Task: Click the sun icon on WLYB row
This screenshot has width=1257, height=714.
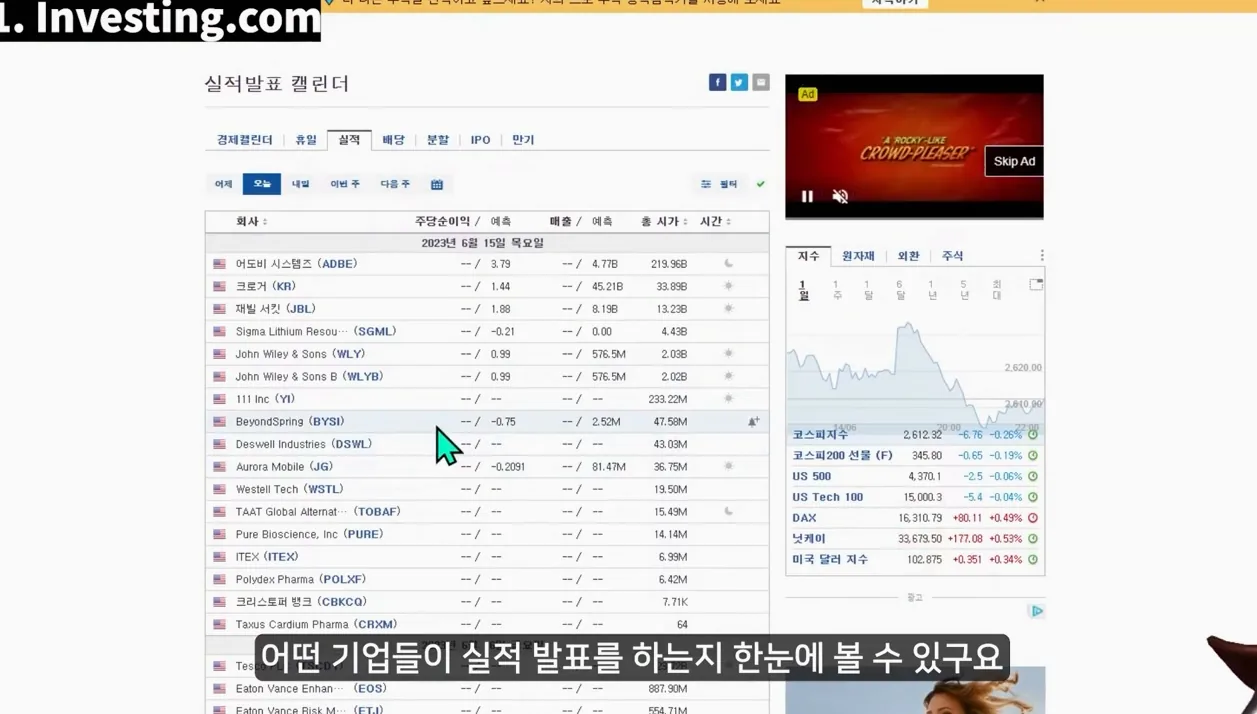Action: 728,377
